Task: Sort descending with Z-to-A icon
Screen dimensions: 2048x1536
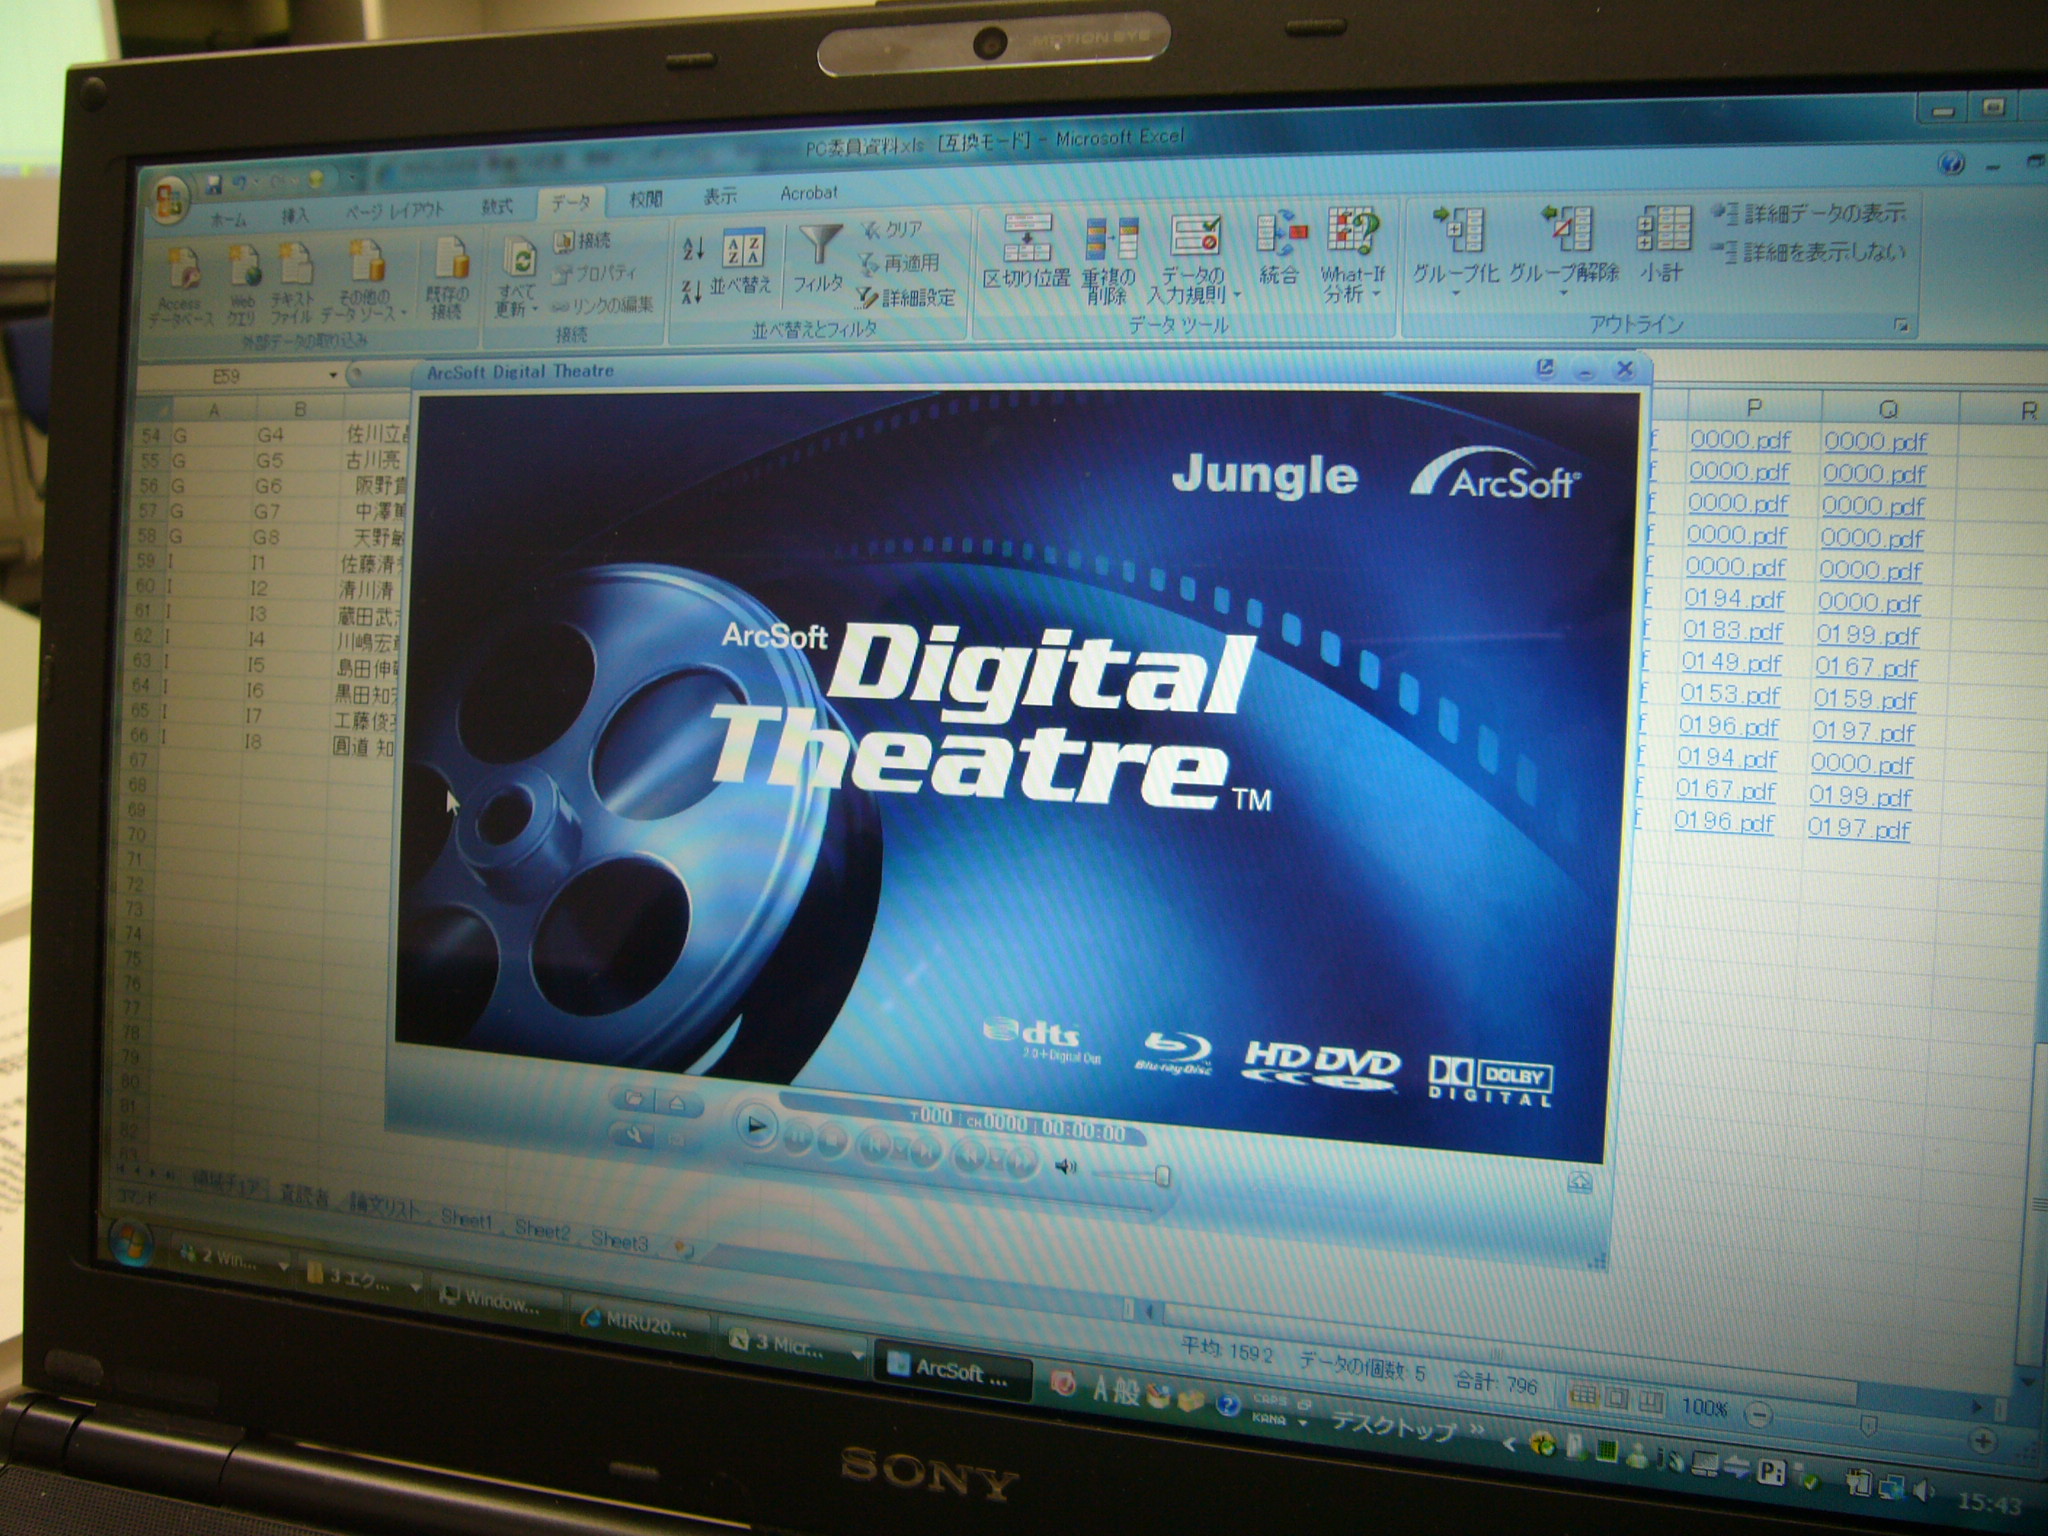Action: 692,292
